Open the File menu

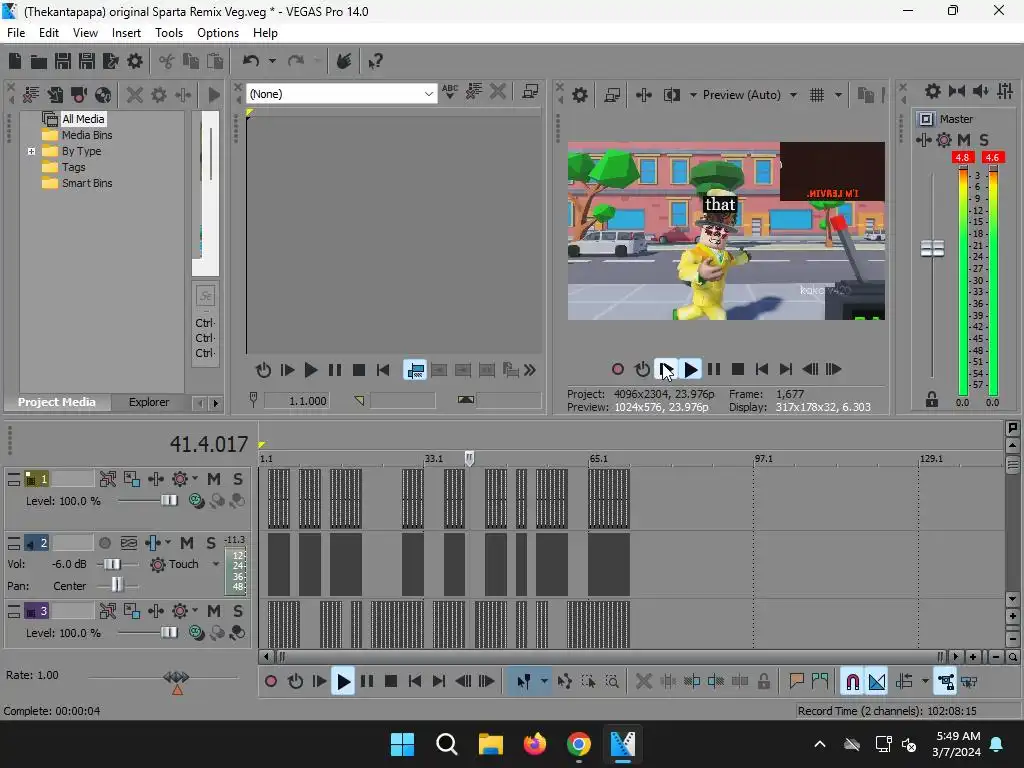point(16,33)
